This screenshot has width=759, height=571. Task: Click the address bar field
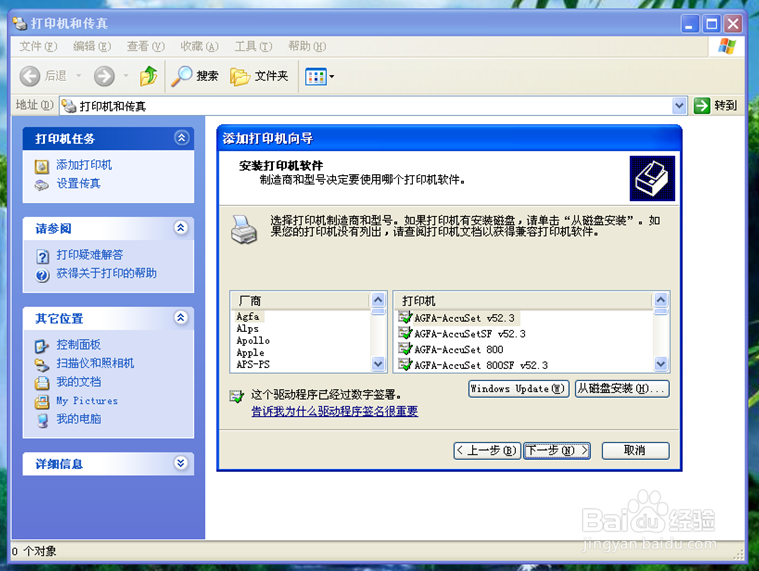click(373, 105)
